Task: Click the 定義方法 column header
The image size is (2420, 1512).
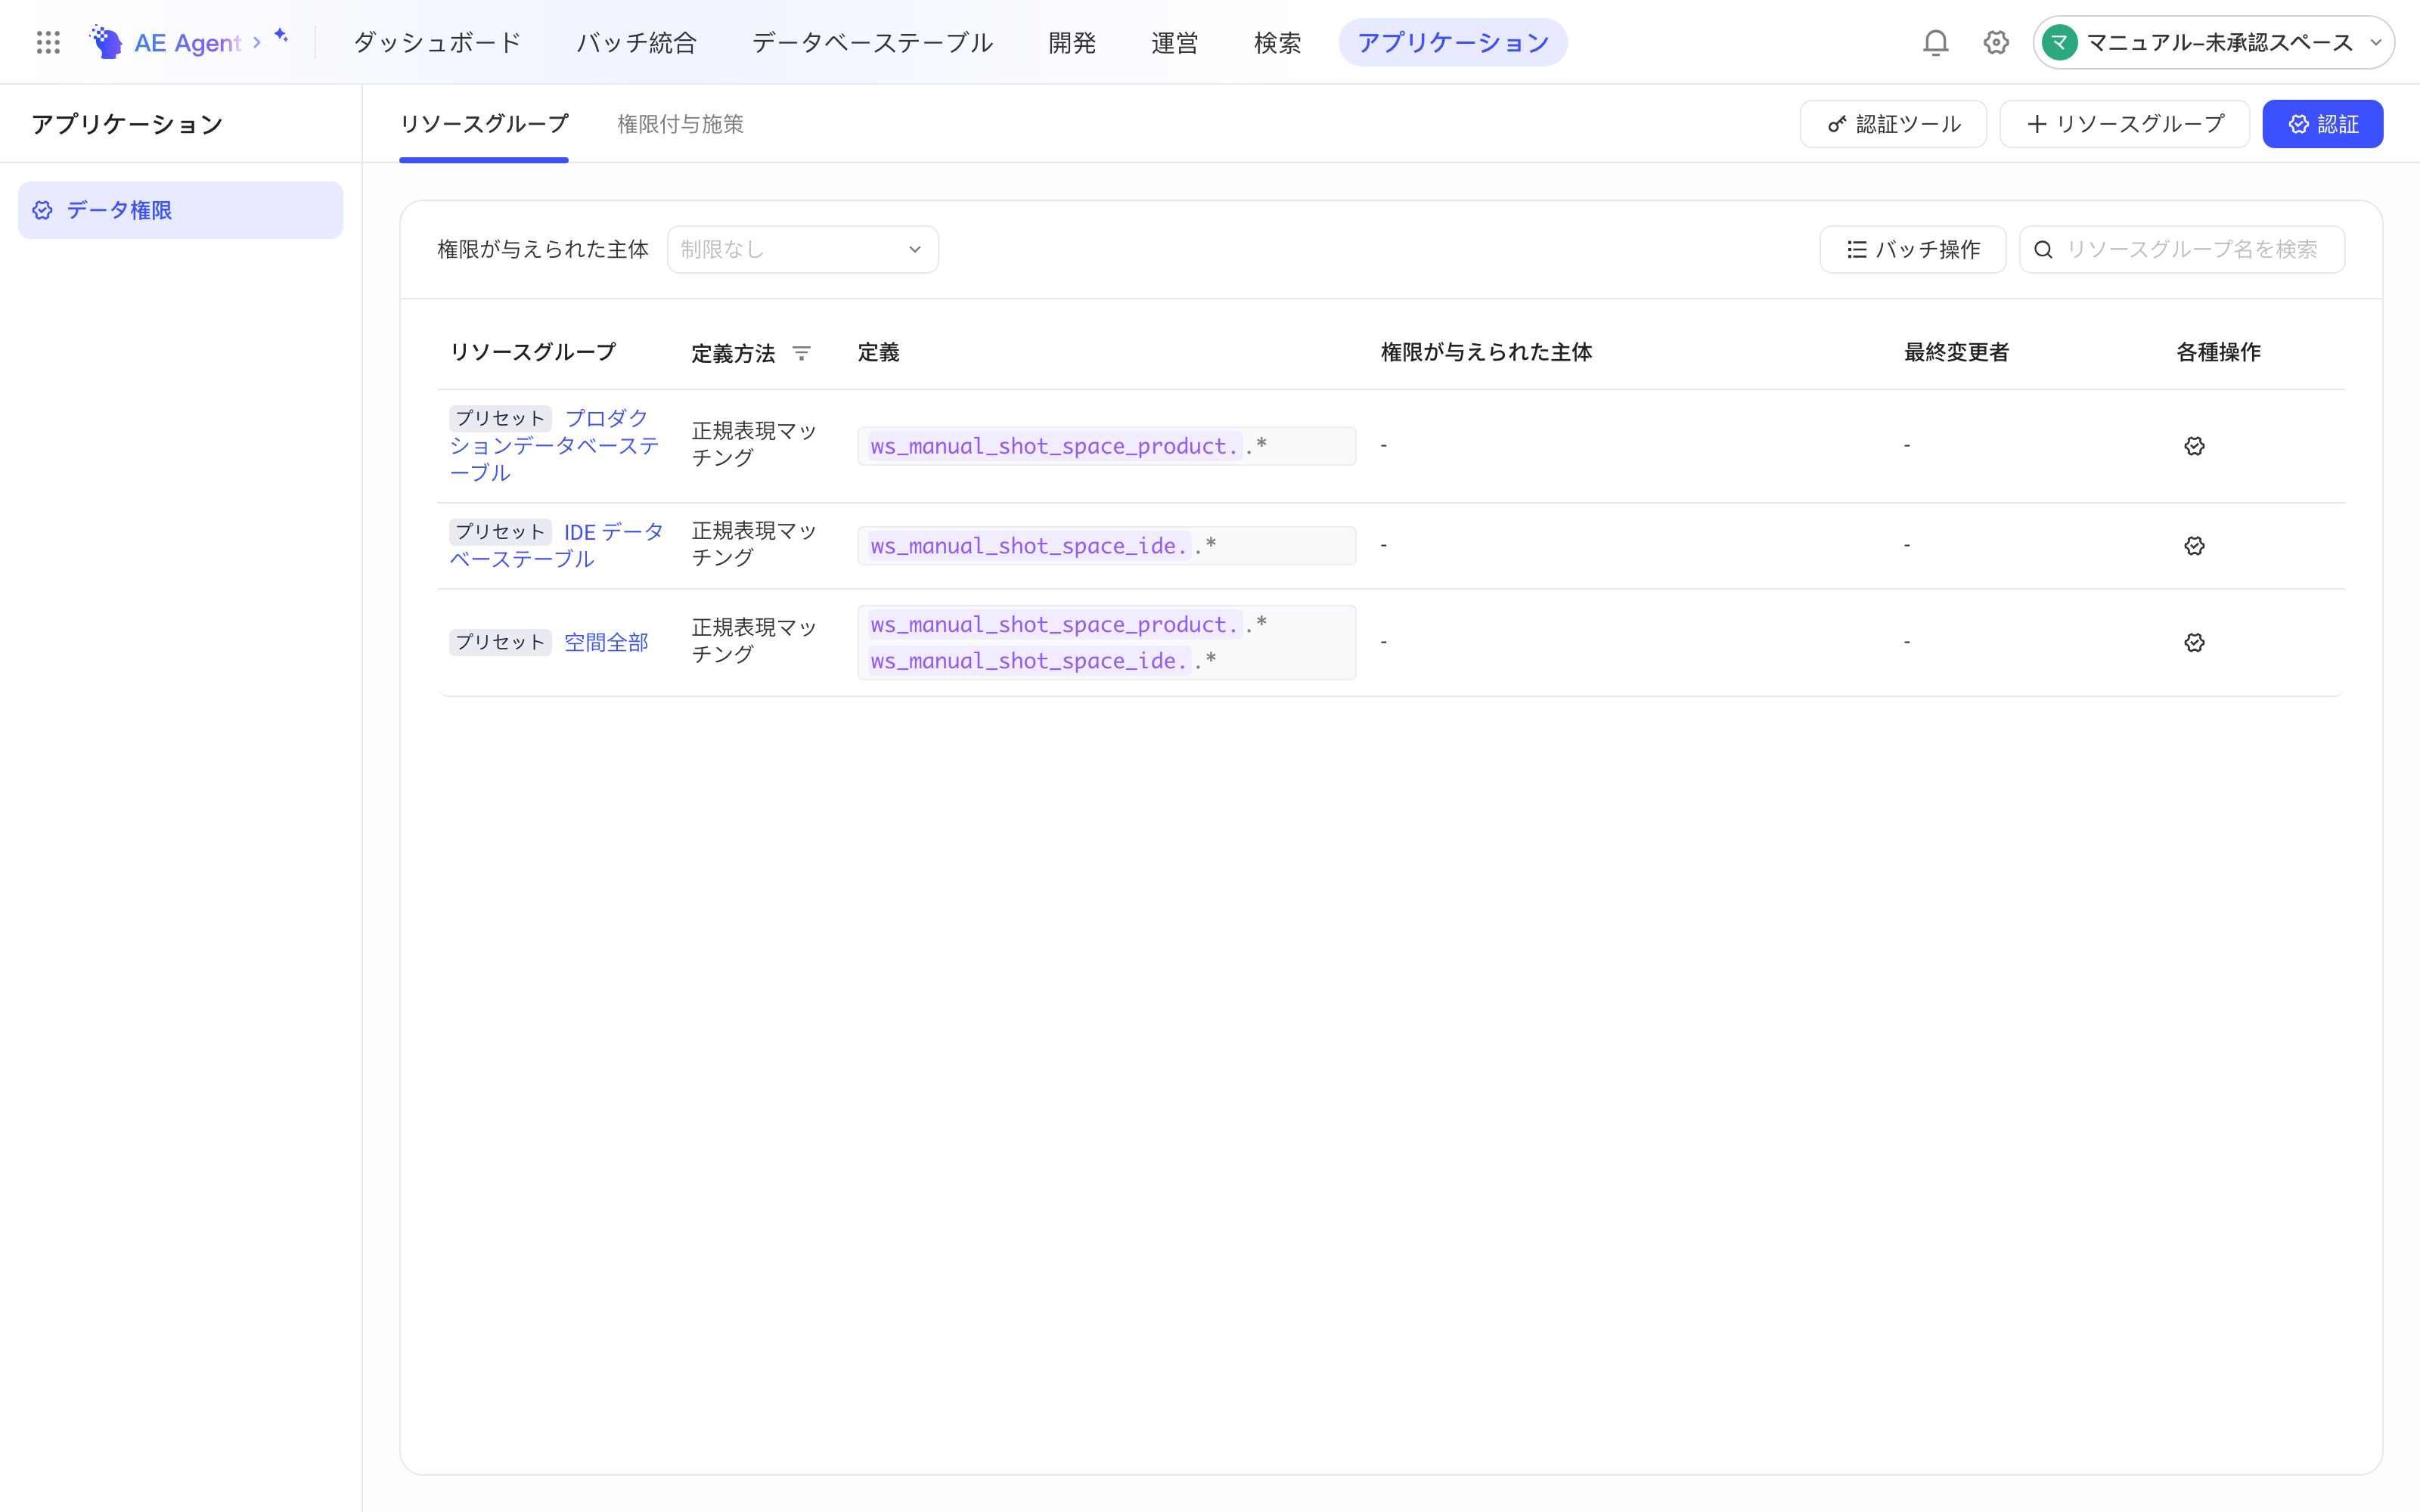Action: [x=733, y=353]
